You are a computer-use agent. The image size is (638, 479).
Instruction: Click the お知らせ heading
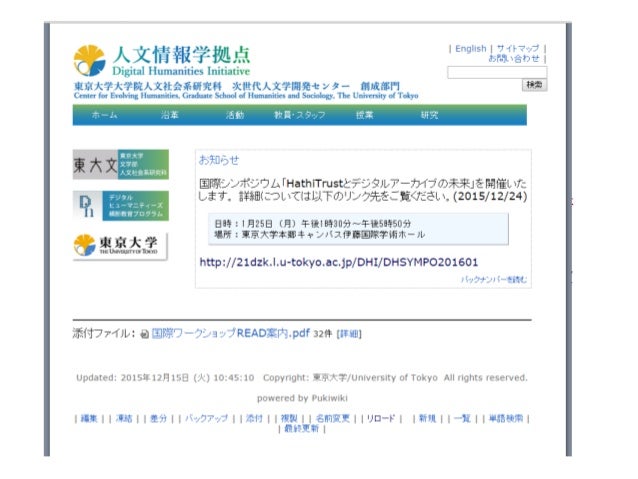219,160
